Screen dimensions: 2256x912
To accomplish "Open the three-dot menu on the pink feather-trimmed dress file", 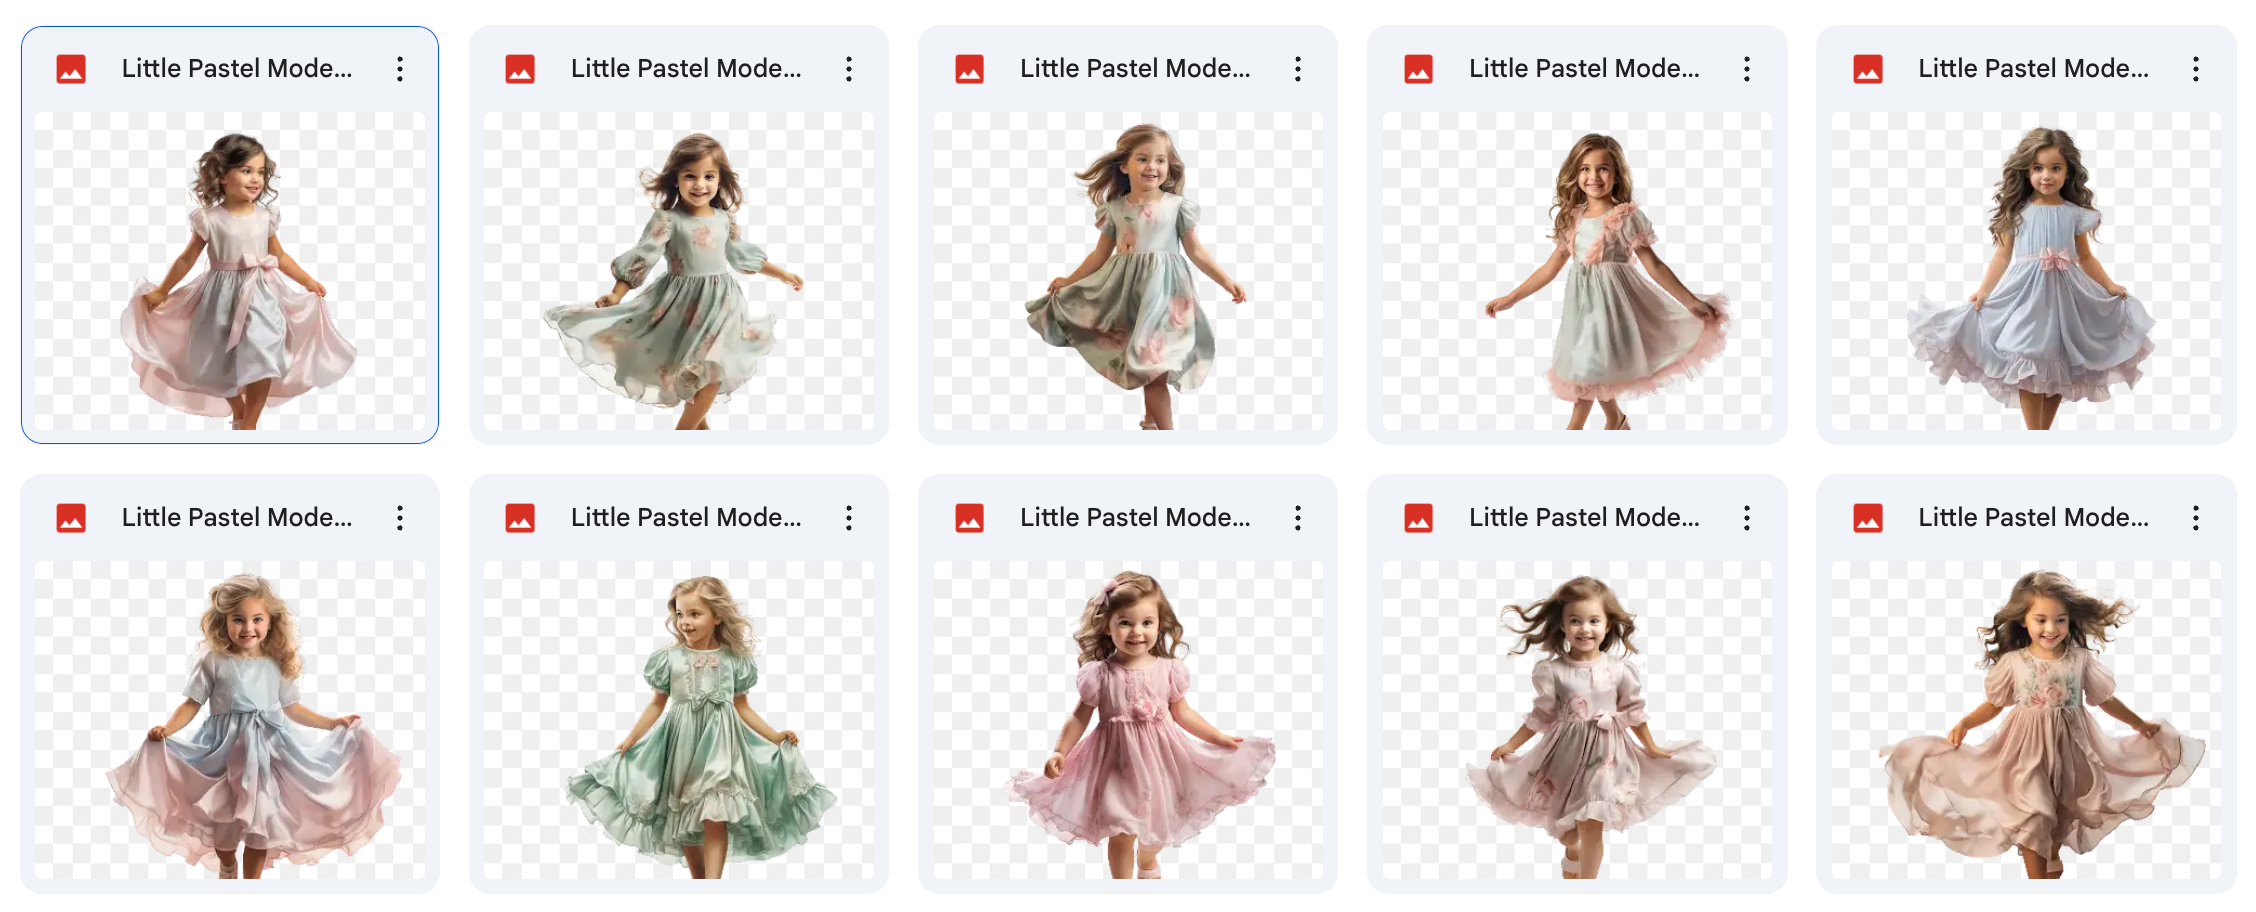I will click(1746, 69).
